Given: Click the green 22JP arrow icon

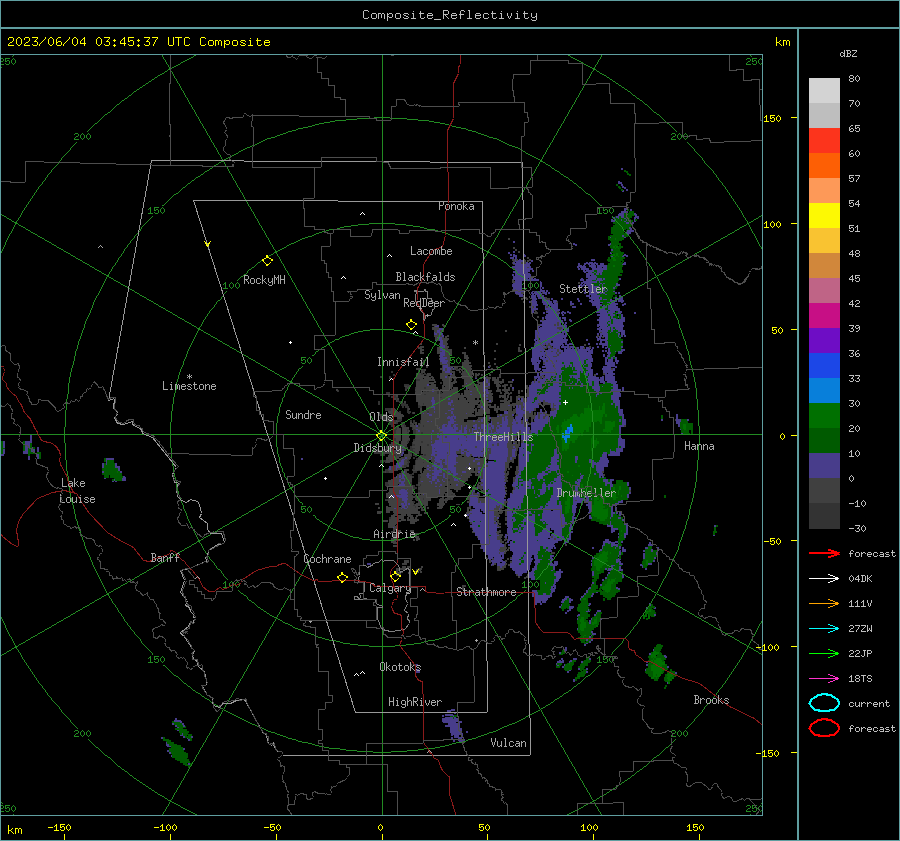Looking at the screenshot, I should [x=824, y=653].
